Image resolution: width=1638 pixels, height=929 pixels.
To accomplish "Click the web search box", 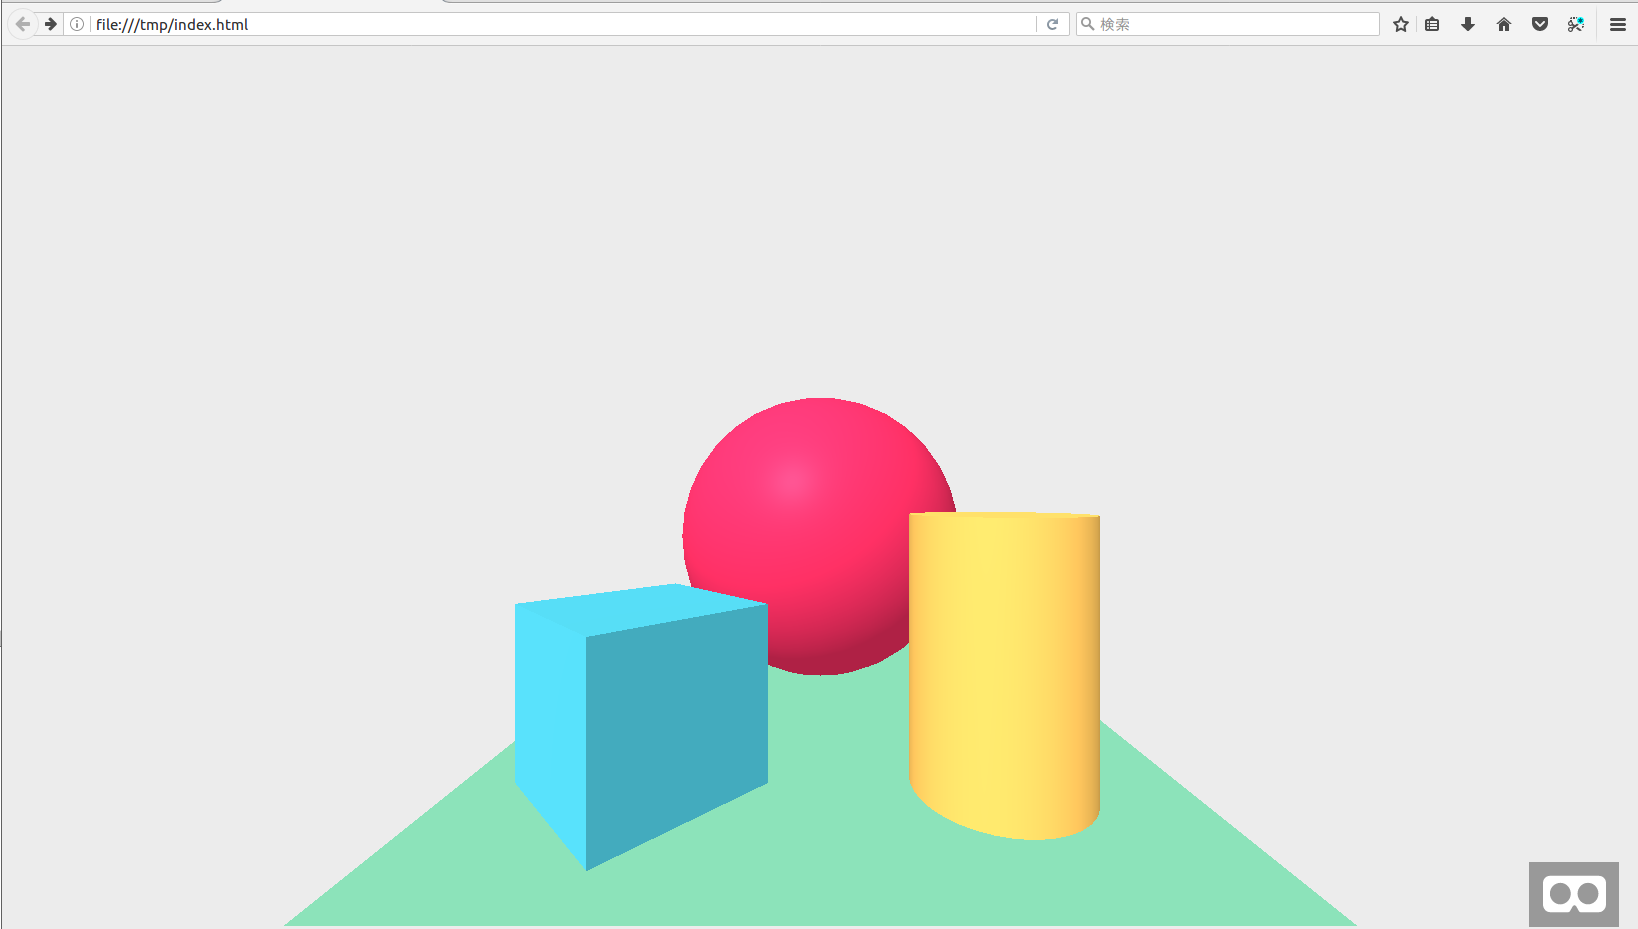I will pyautogui.click(x=1228, y=24).
